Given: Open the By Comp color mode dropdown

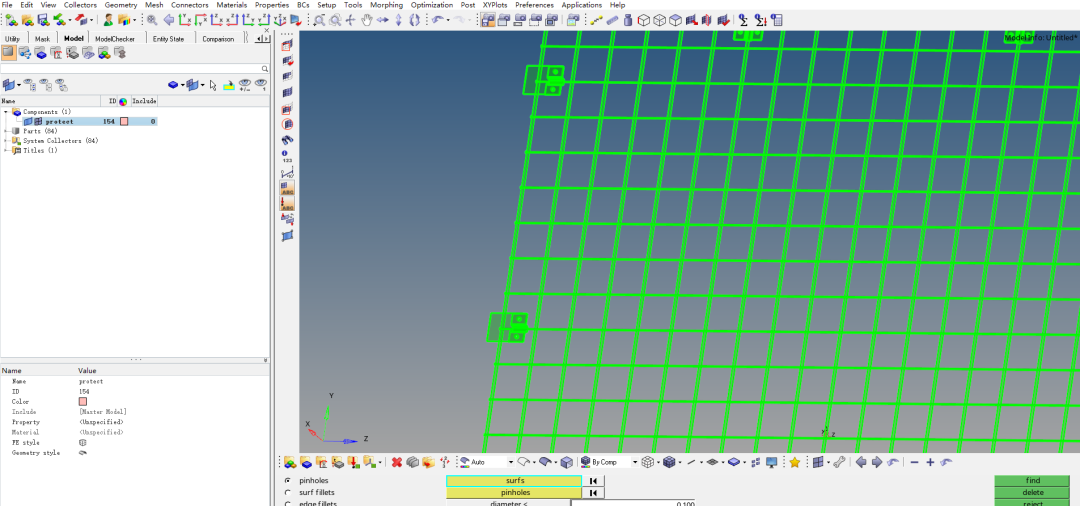Looking at the screenshot, I should tap(635, 462).
